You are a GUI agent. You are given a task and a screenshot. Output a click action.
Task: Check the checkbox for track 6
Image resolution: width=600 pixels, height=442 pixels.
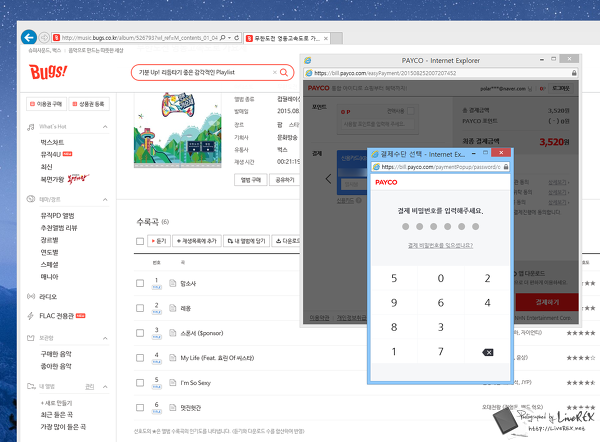140,408
